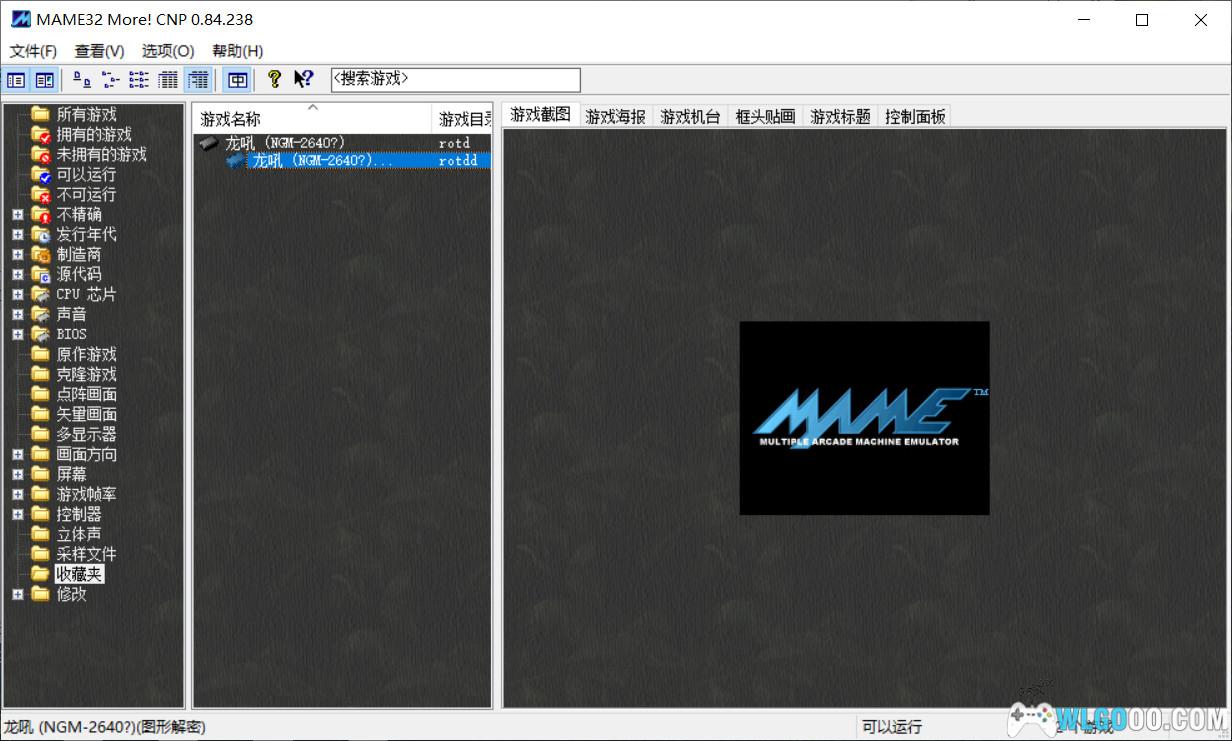Expand the 发行年代 tree node
1232x741 pixels.
[x=17, y=234]
